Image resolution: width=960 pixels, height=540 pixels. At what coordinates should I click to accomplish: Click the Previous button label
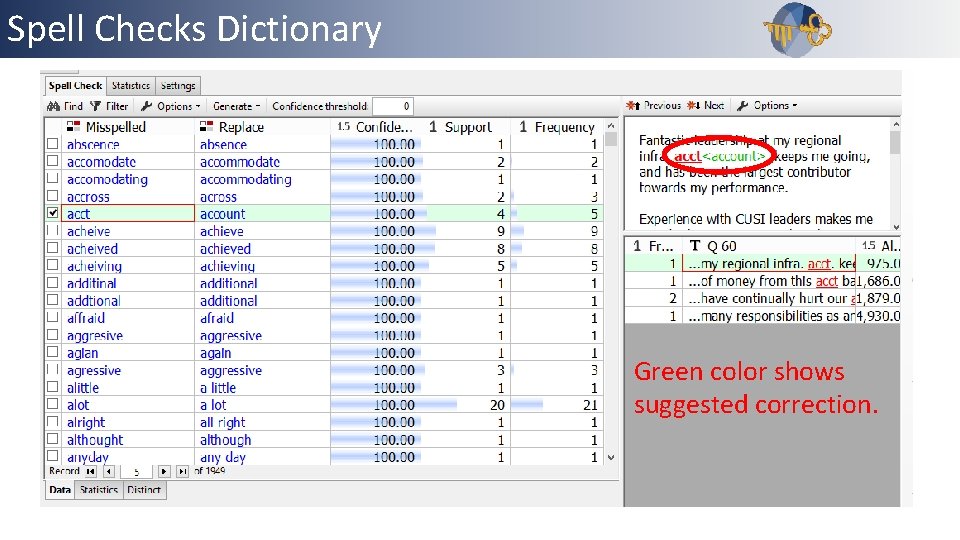coord(662,105)
